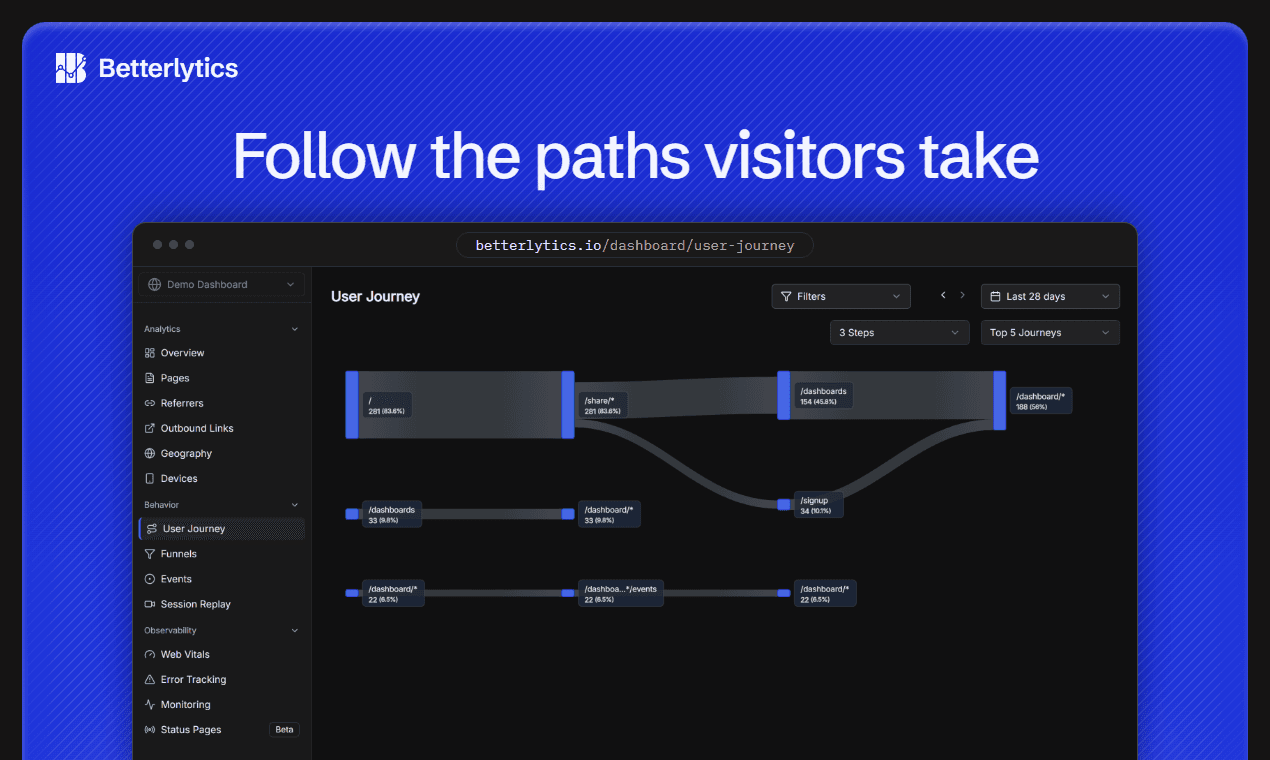The image size is (1270, 760).
Task: Open the Last 28 days date dropdown
Action: click(x=1050, y=296)
